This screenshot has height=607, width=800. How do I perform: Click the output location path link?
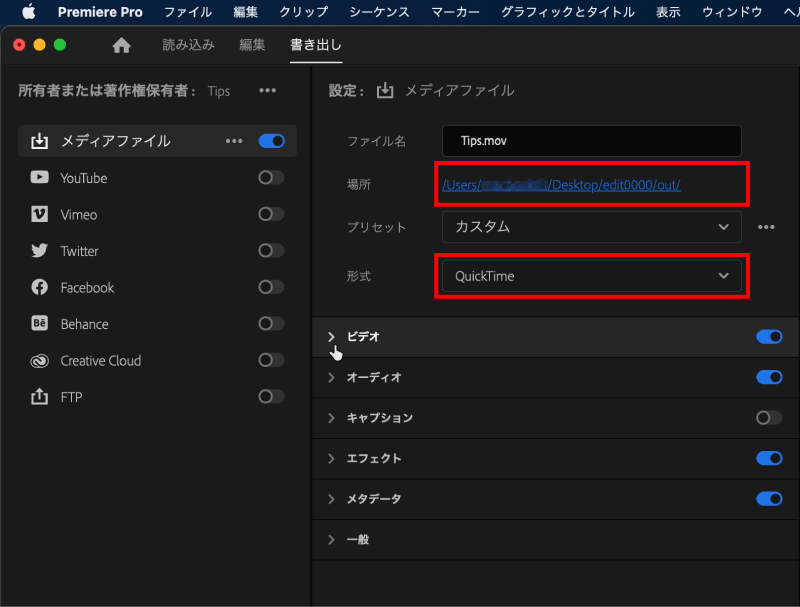coord(561,185)
